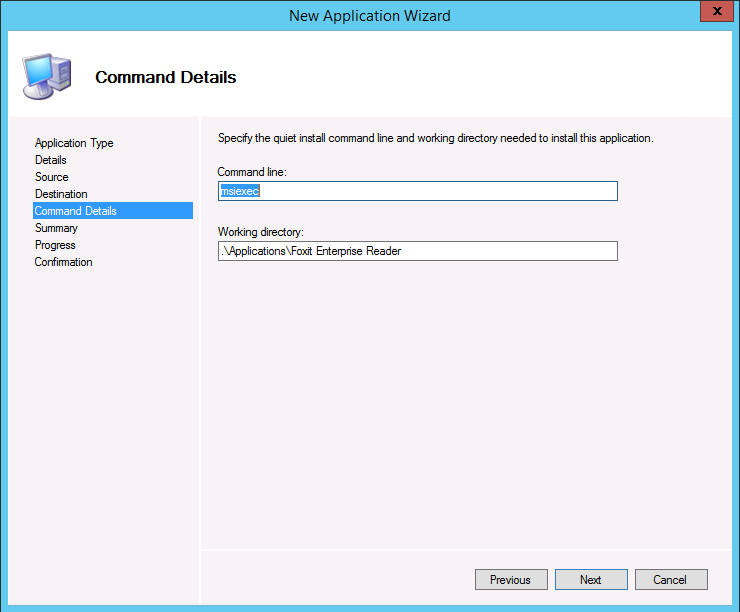This screenshot has height=612, width=740.
Task: Click the New Application Wizard title bar
Action: coord(369,15)
